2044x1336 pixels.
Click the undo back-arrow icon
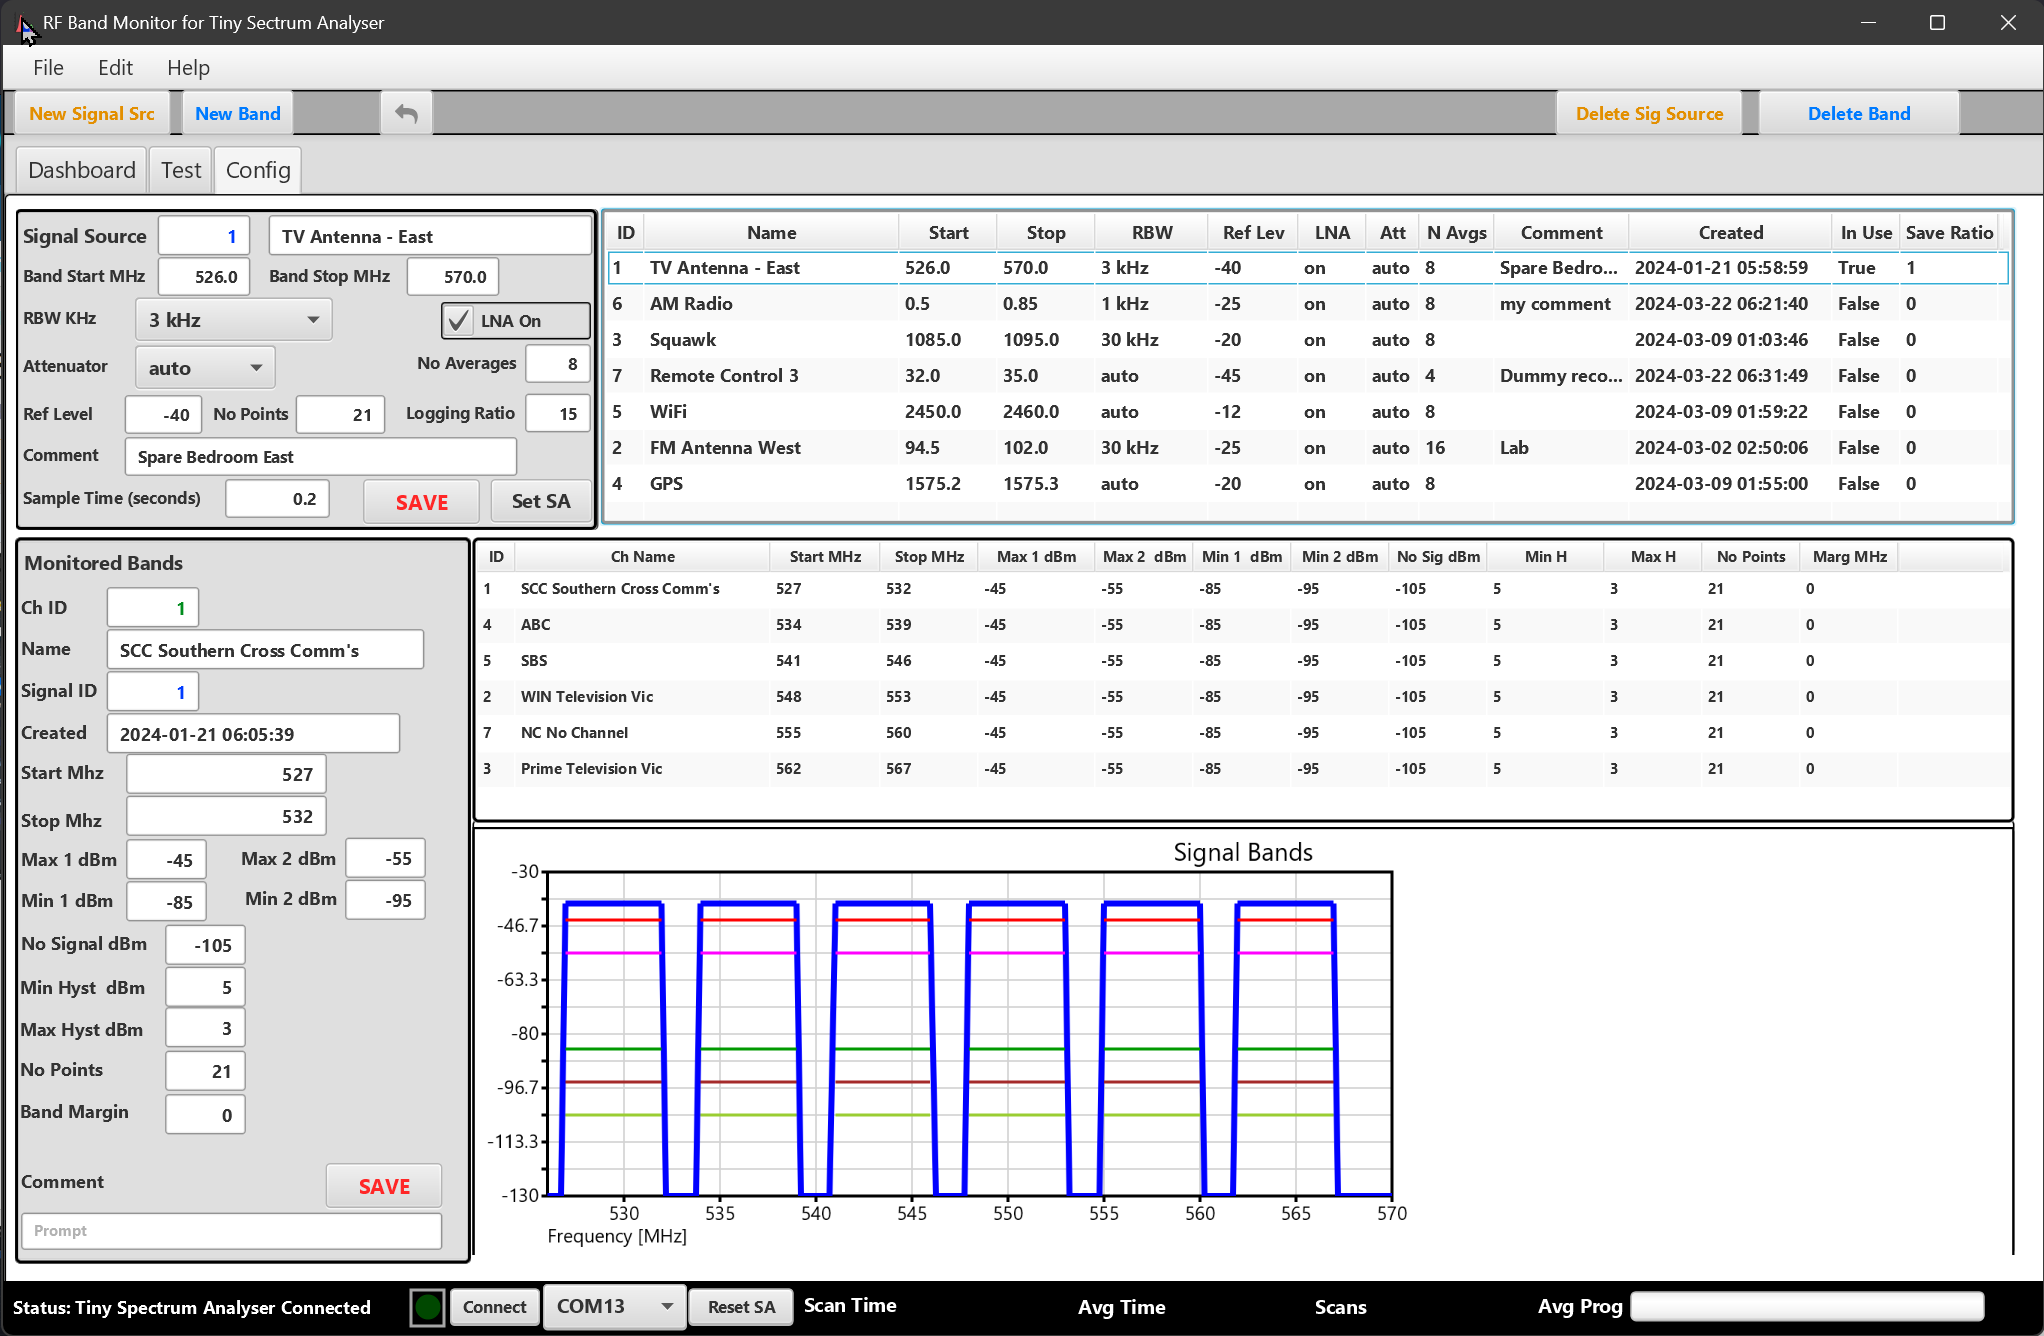(406, 114)
